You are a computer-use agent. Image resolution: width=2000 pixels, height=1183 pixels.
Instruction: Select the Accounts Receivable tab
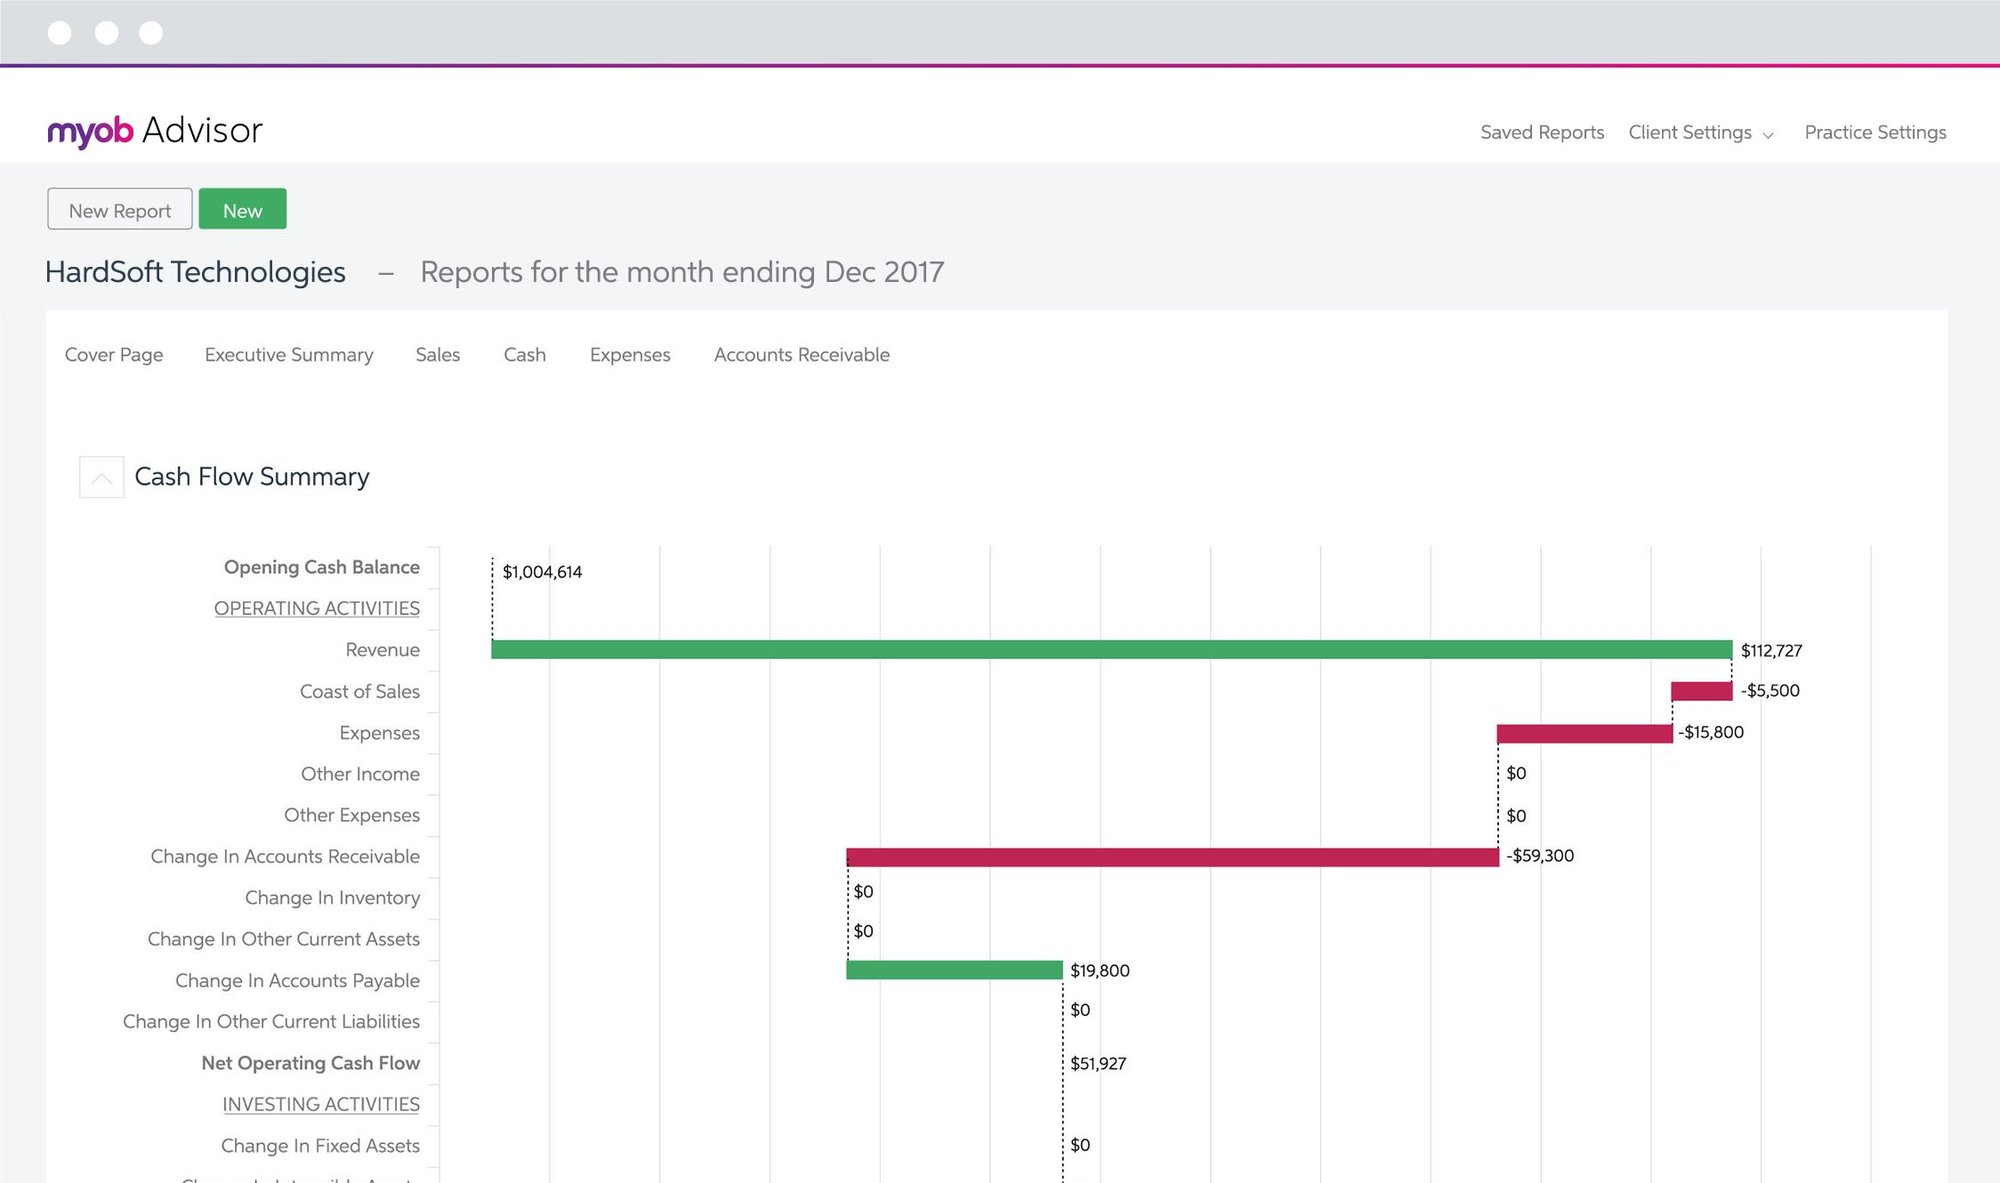click(x=802, y=355)
